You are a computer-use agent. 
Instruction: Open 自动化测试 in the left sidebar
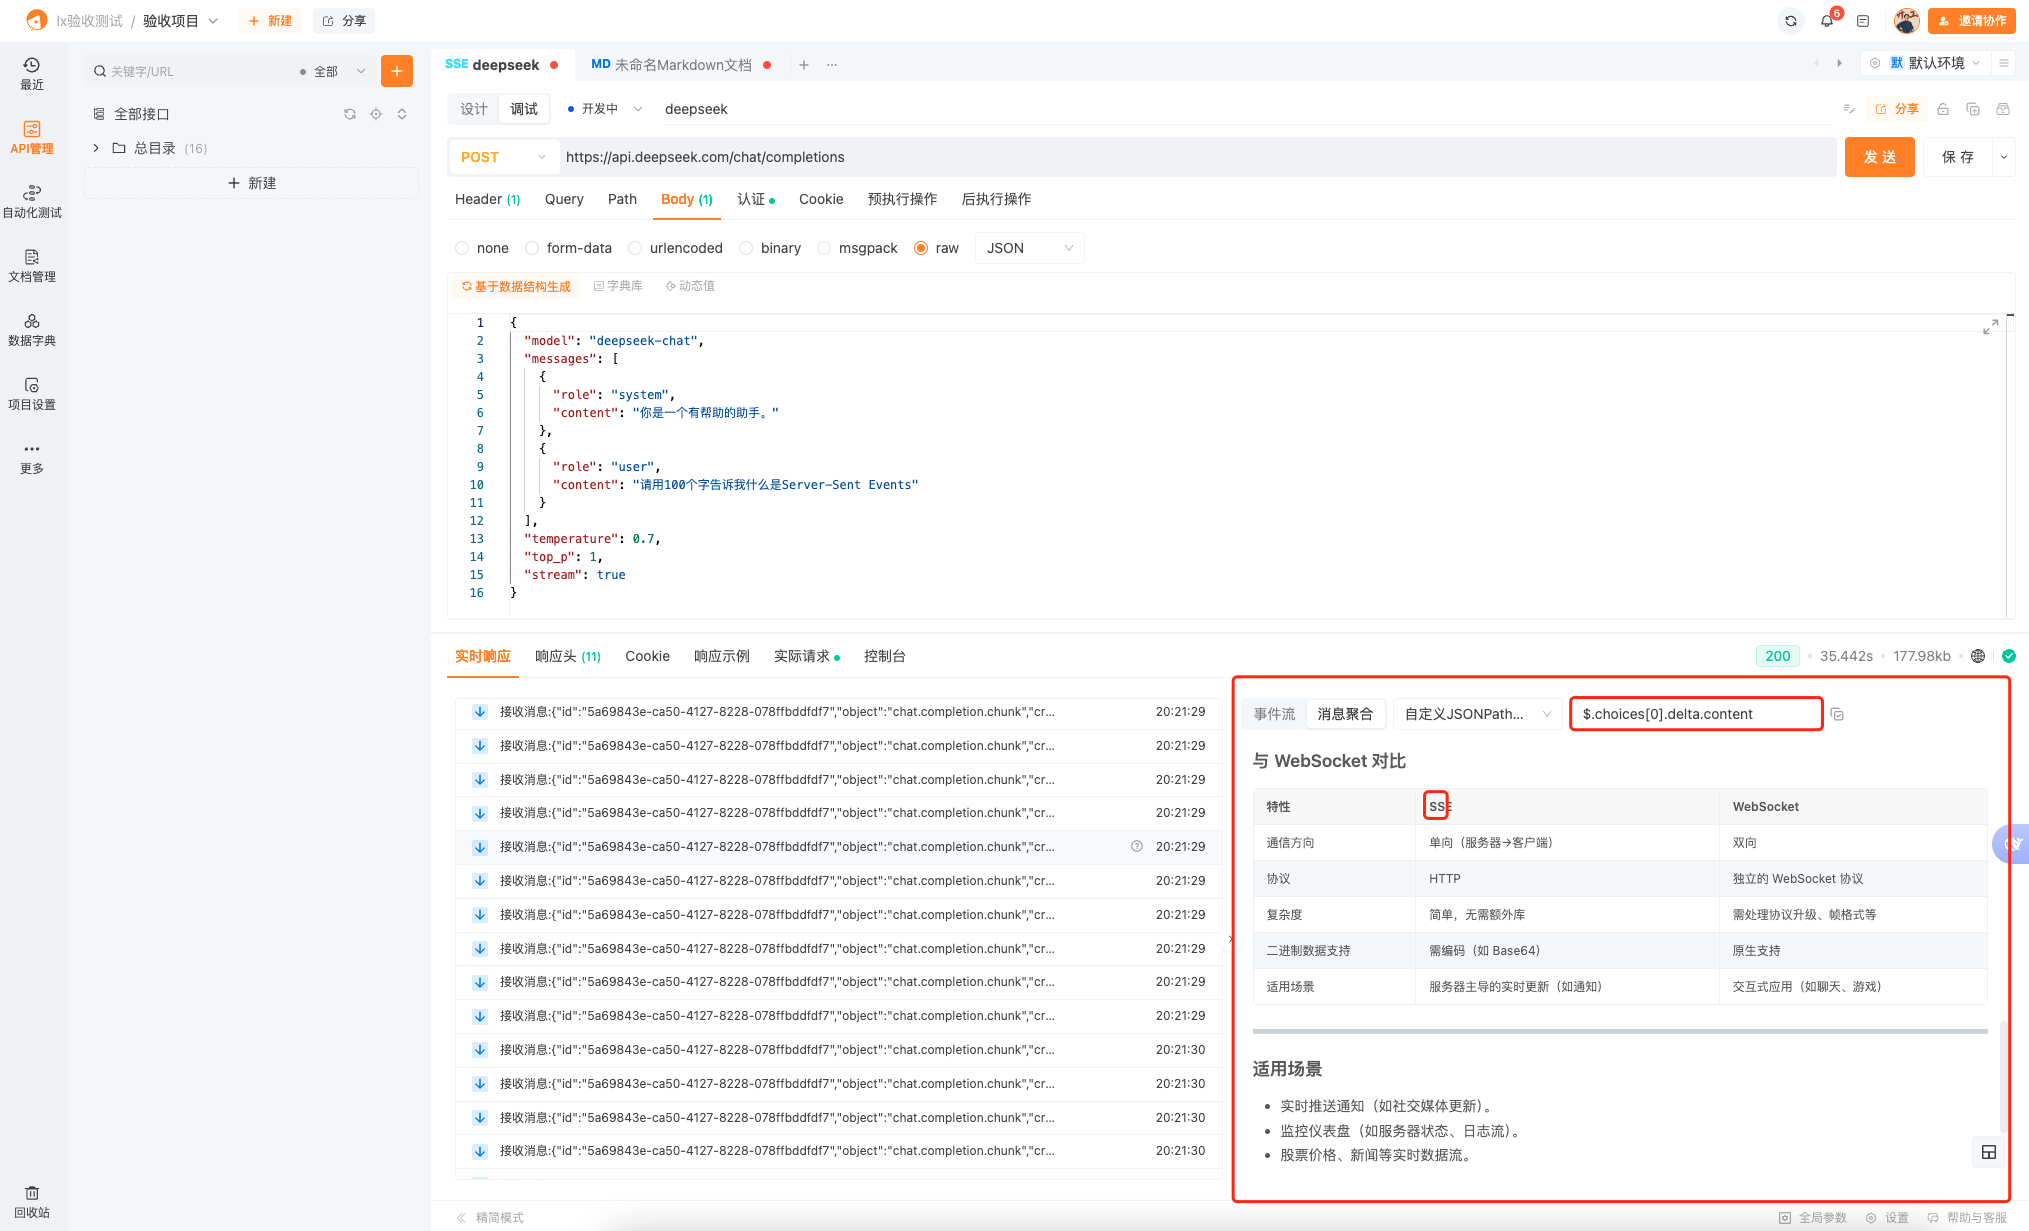32,202
